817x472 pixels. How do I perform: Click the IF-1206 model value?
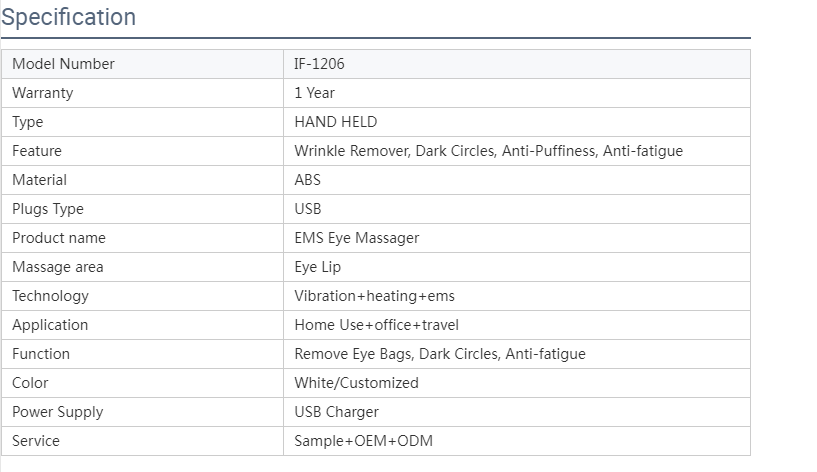point(319,64)
